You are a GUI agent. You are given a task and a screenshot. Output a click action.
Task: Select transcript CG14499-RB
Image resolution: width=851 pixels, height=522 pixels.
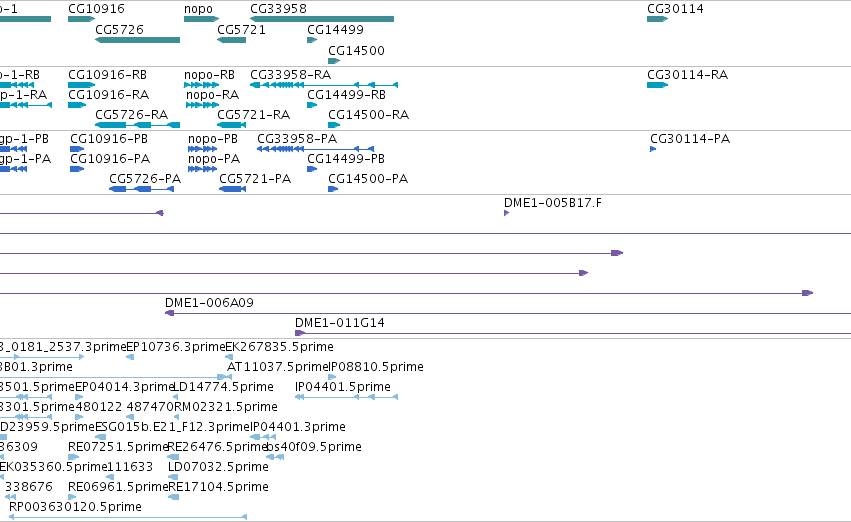[x=312, y=105]
